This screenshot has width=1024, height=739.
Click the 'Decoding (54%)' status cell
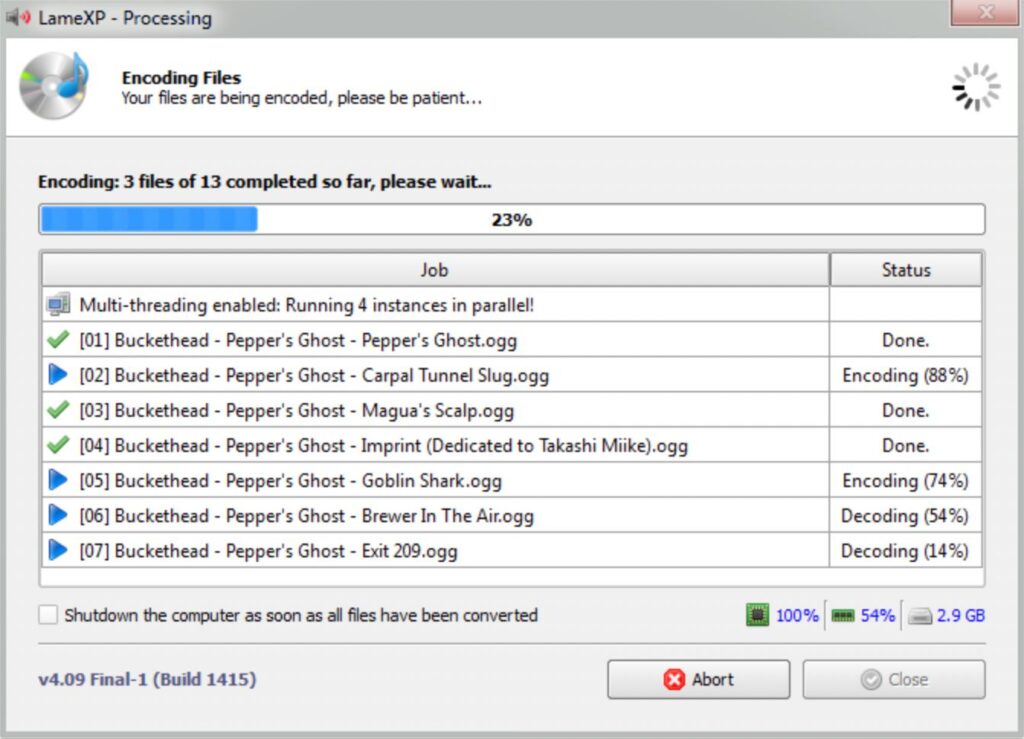click(904, 516)
